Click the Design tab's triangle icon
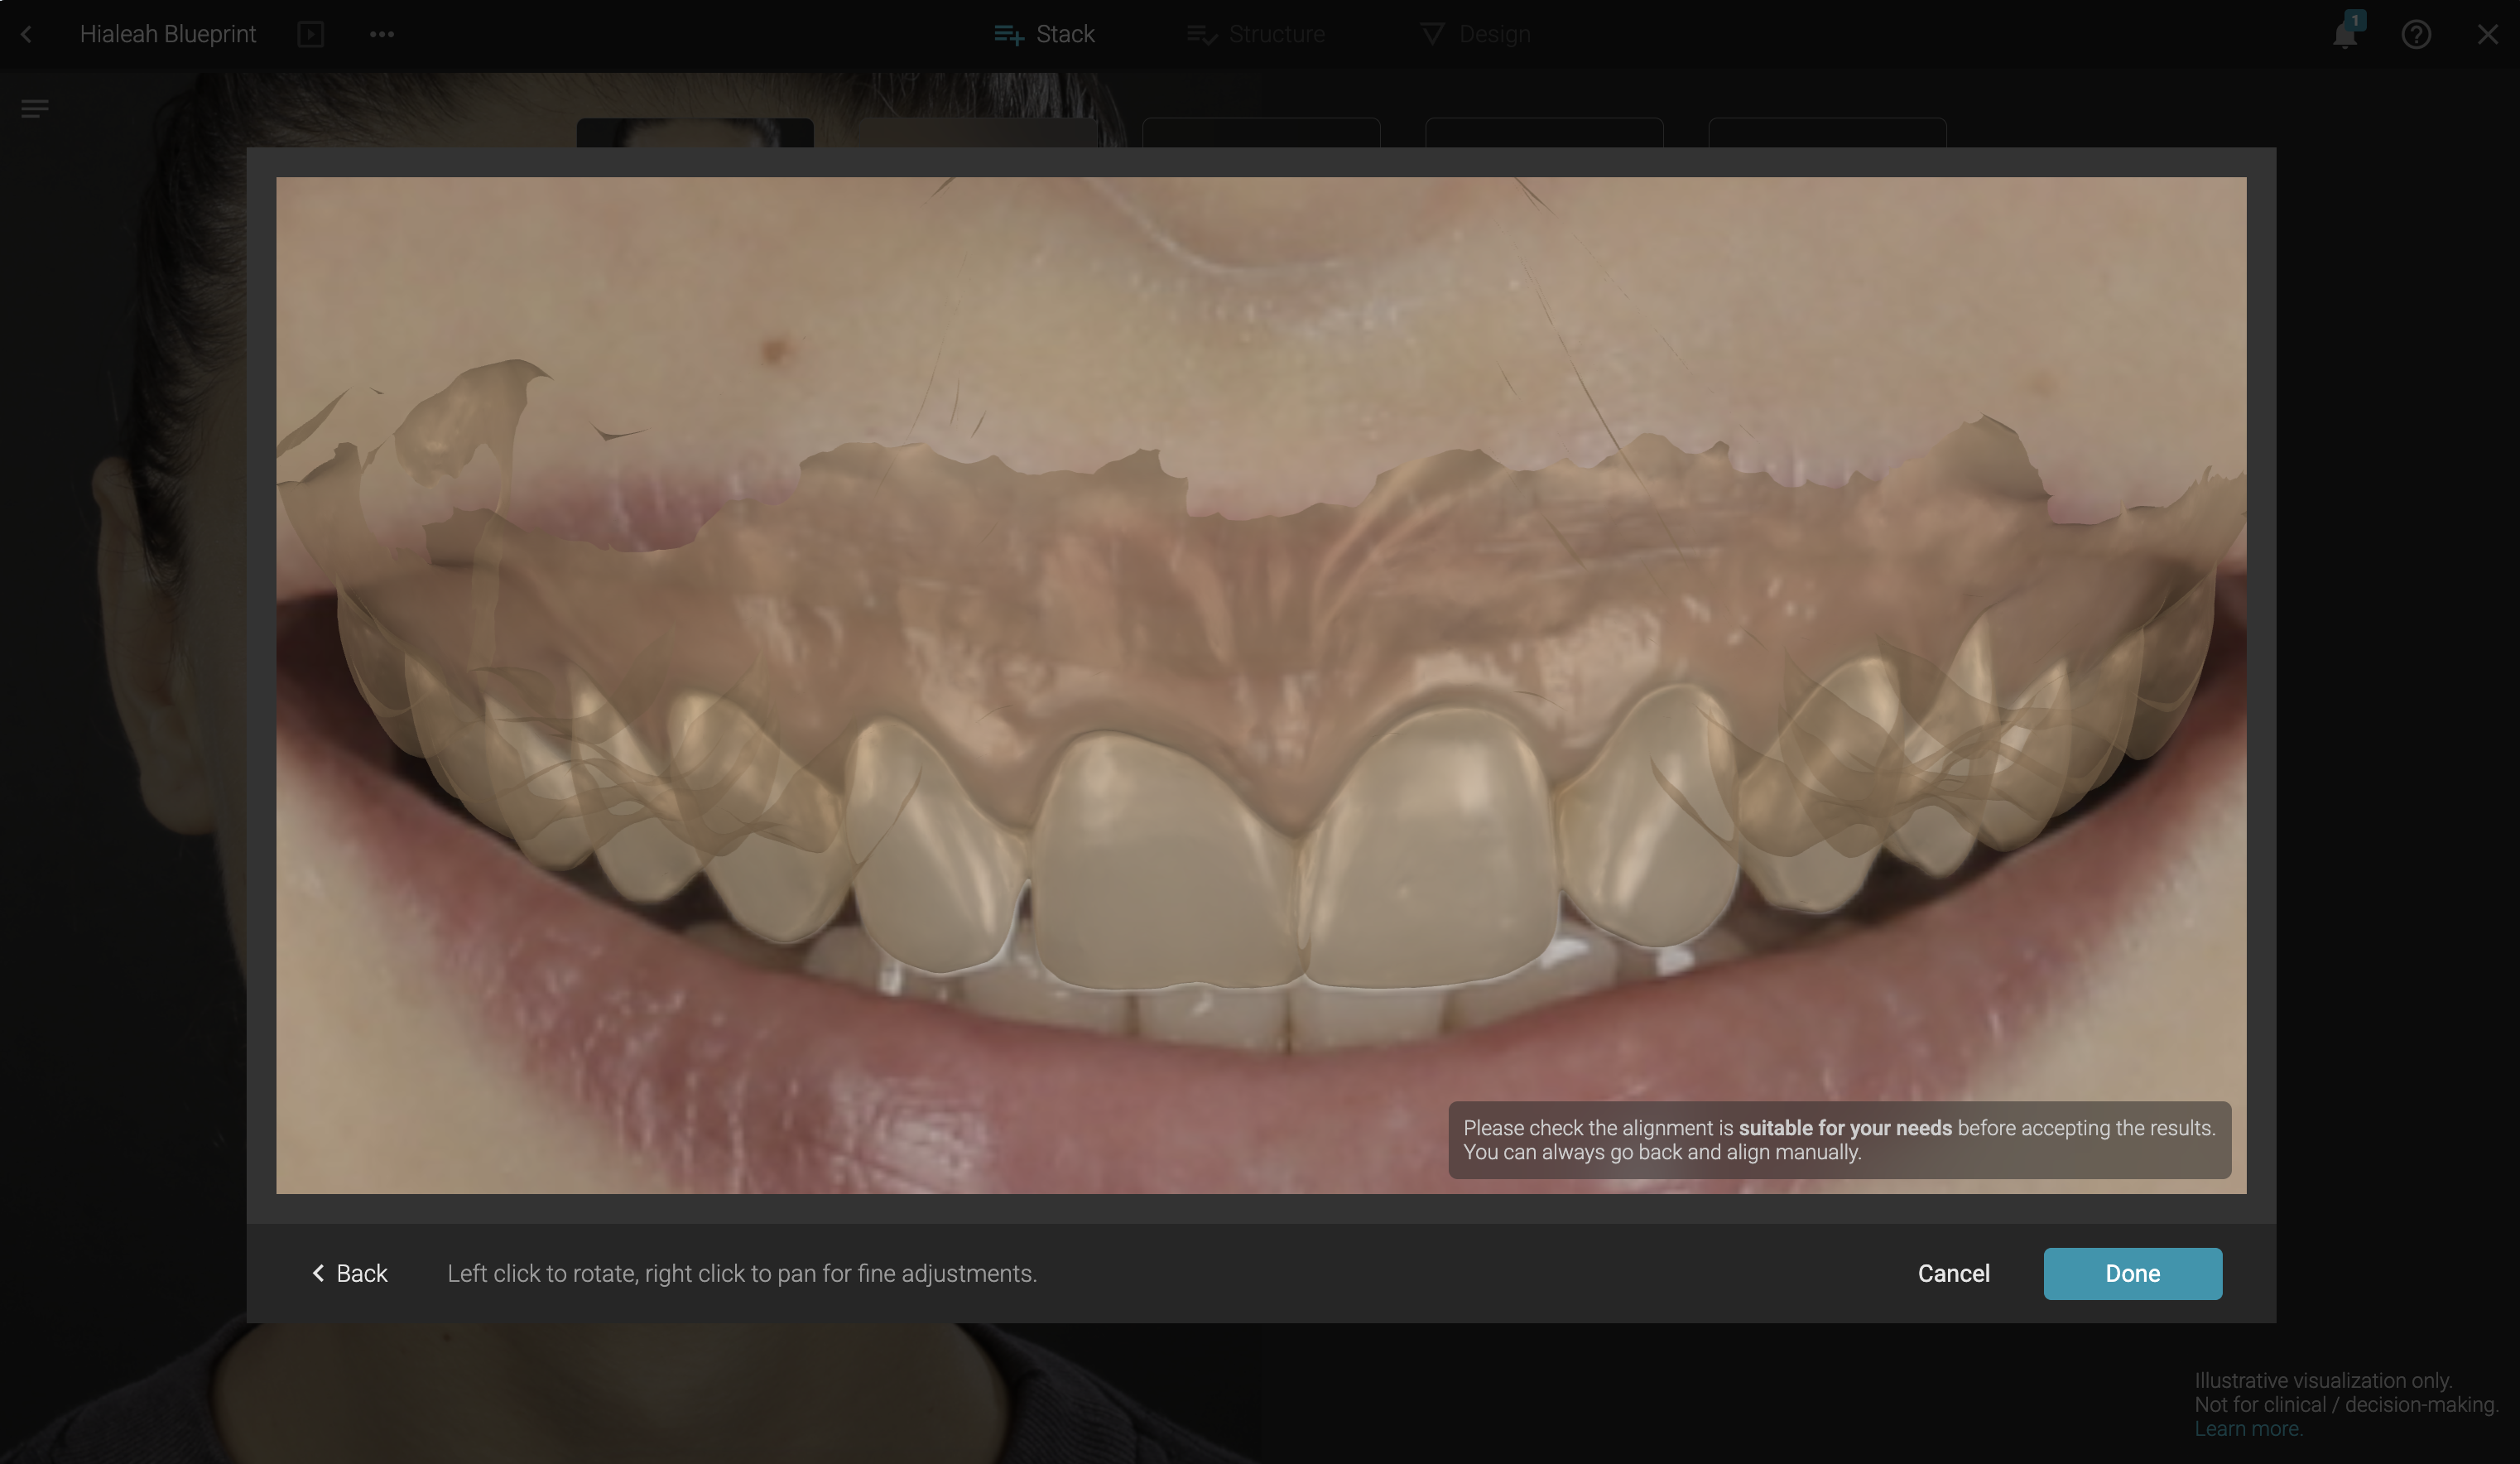The width and height of the screenshot is (2520, 1464). click(1432, 35)
